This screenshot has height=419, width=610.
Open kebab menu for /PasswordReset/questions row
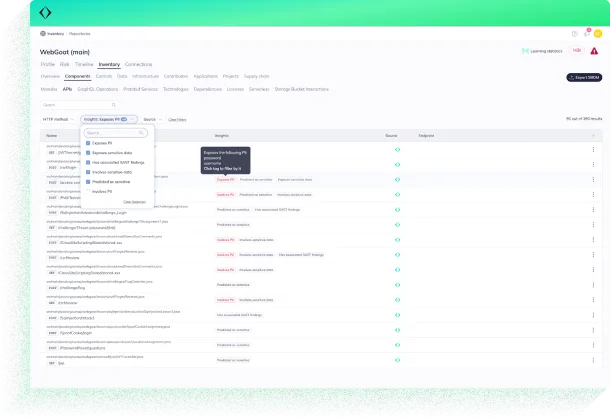593,345
